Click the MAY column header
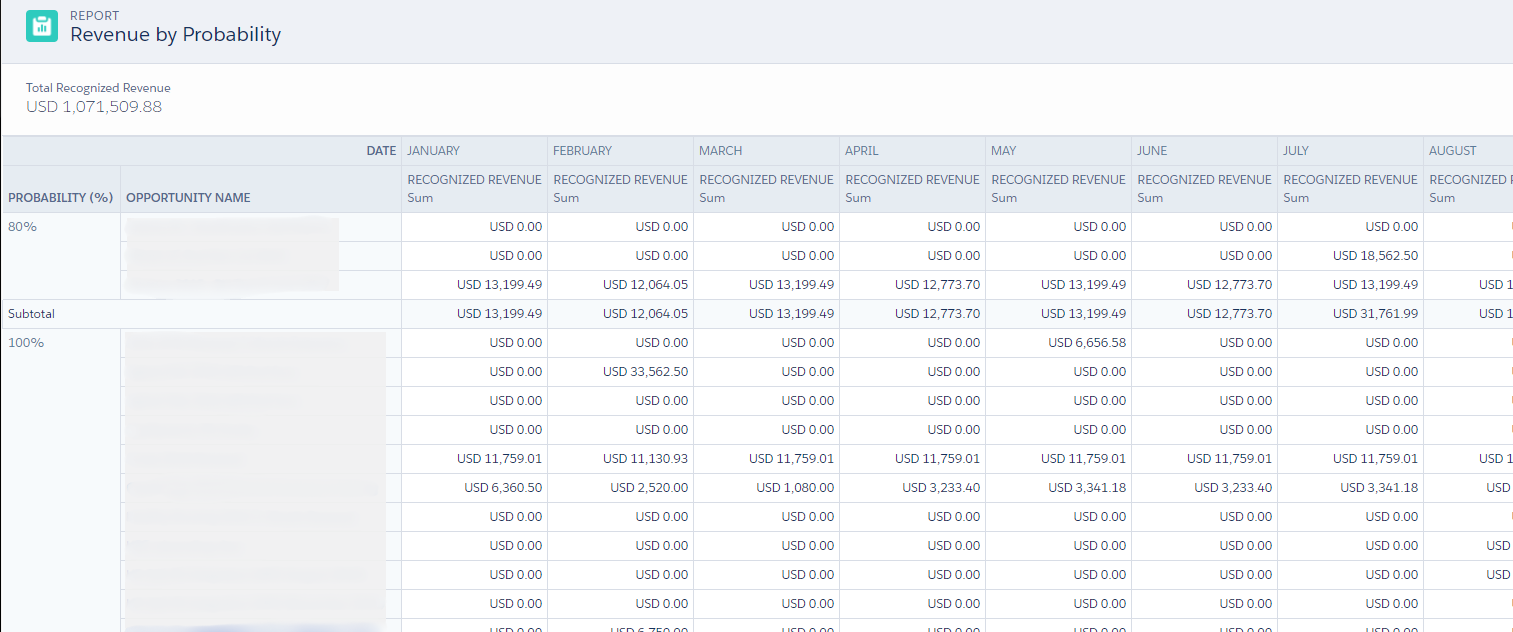This screenshot has height=632, width=1513. [x=1003, y=151]
